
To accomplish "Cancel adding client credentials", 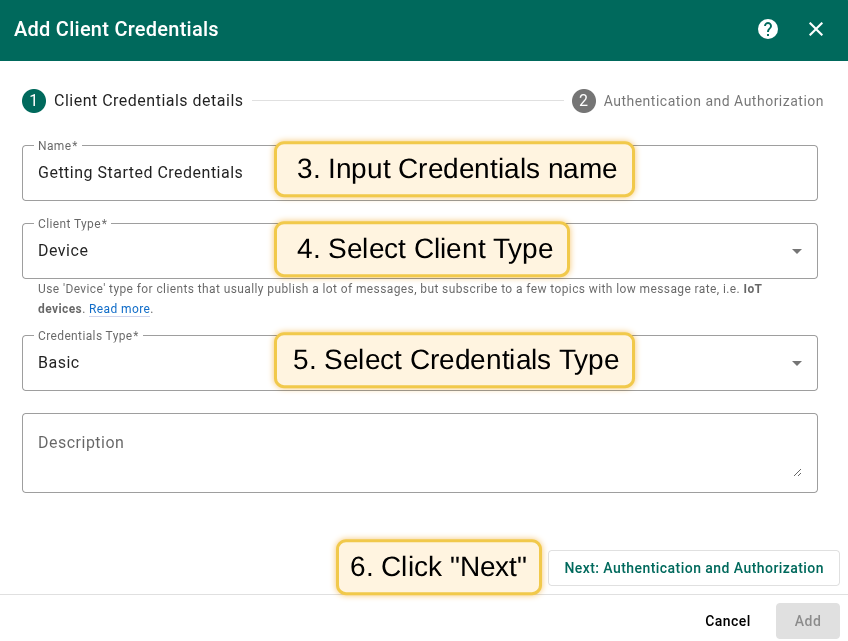I will pyautogui.click(x=727, y=621).
